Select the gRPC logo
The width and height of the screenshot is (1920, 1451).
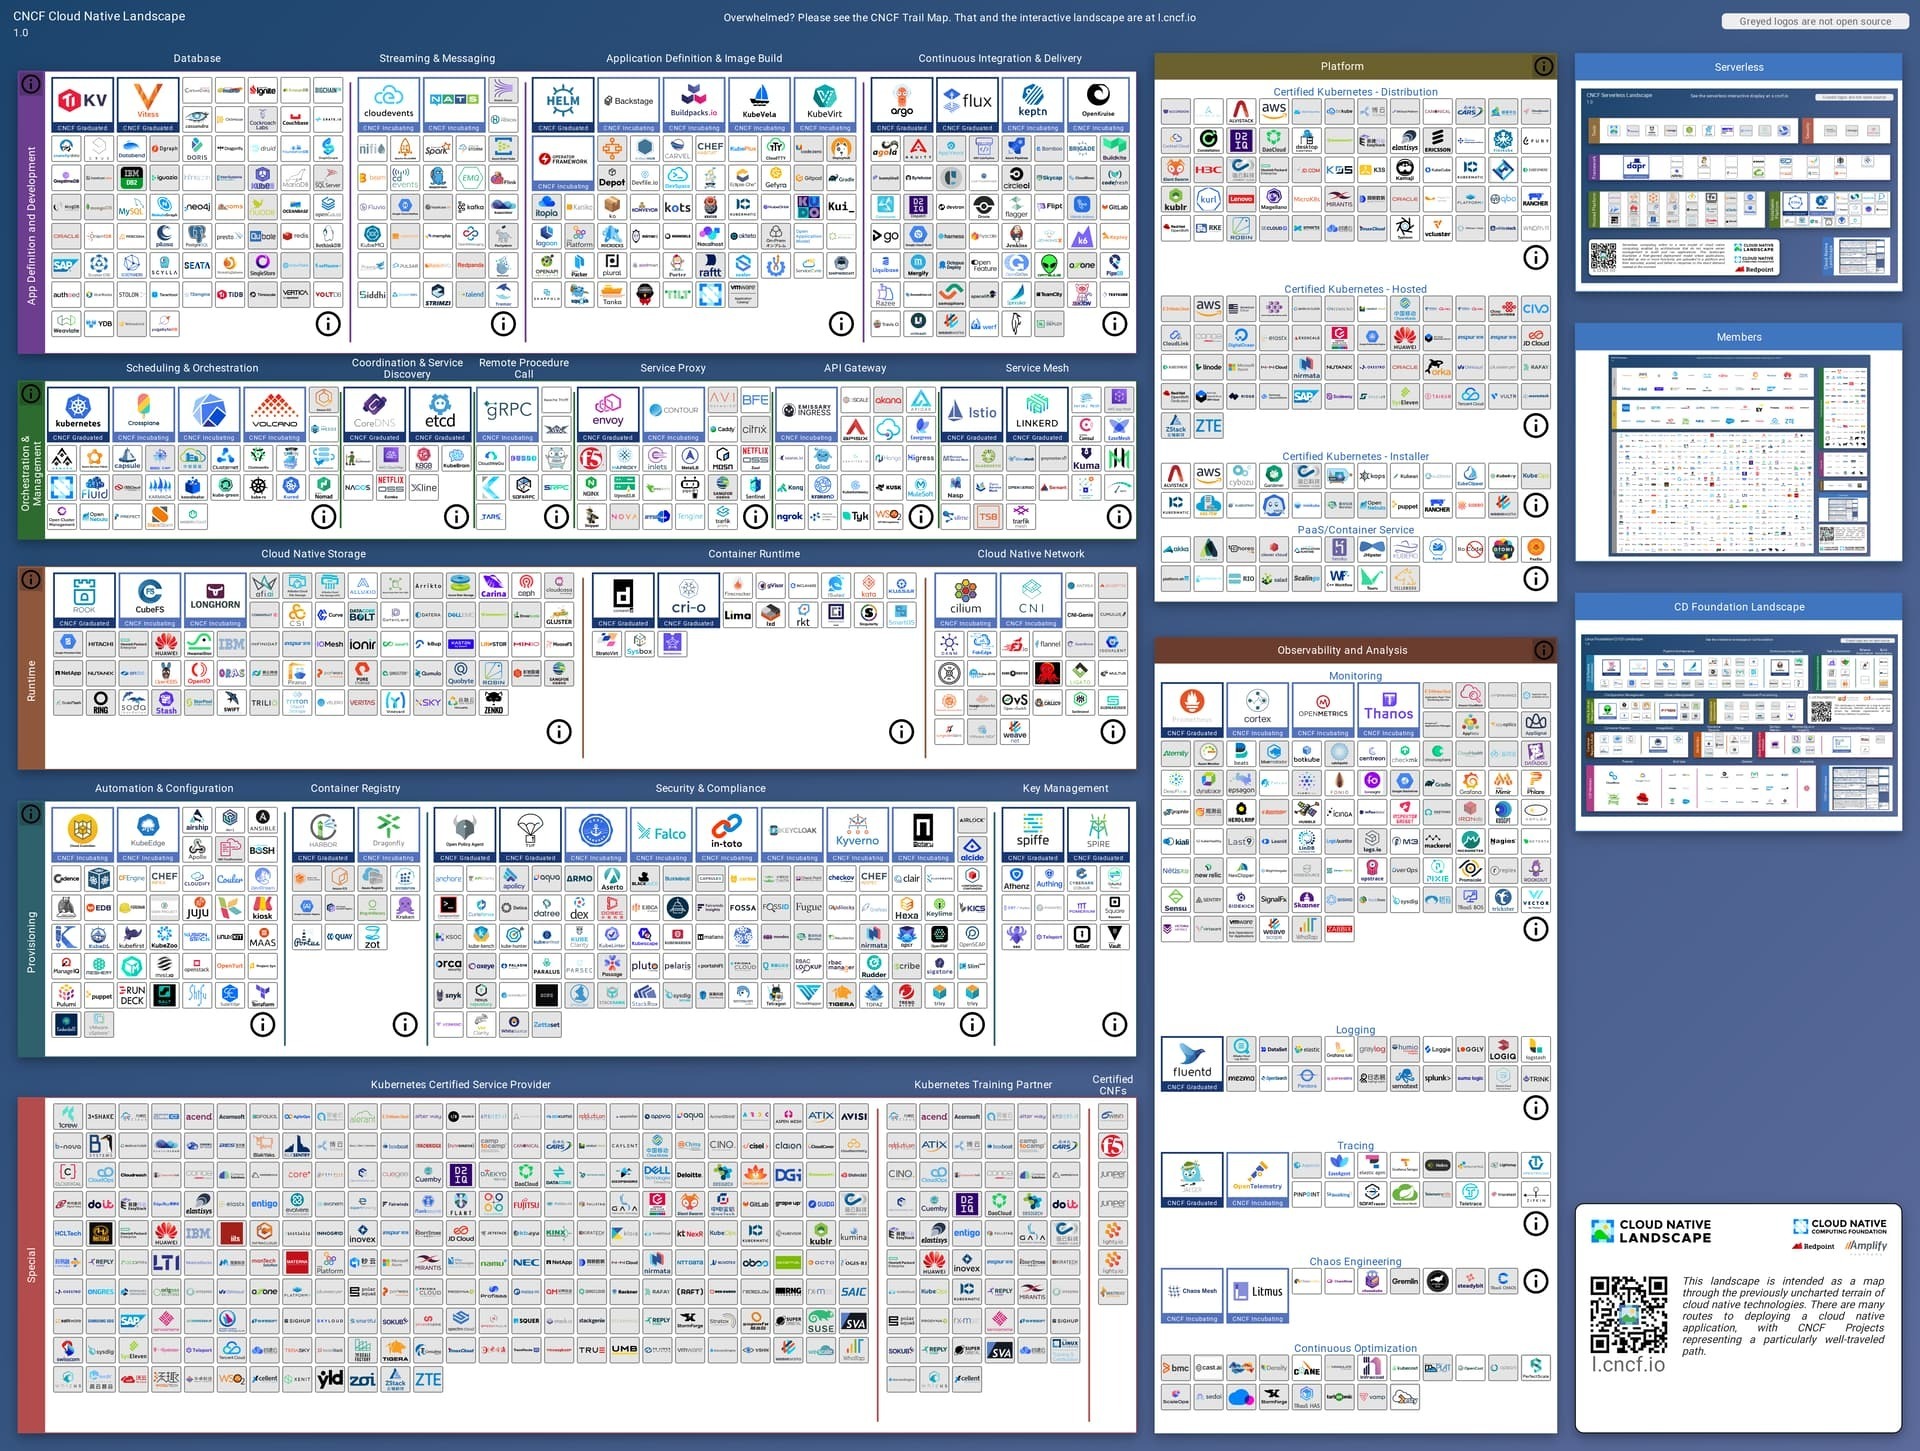click(x=508, y=415)
